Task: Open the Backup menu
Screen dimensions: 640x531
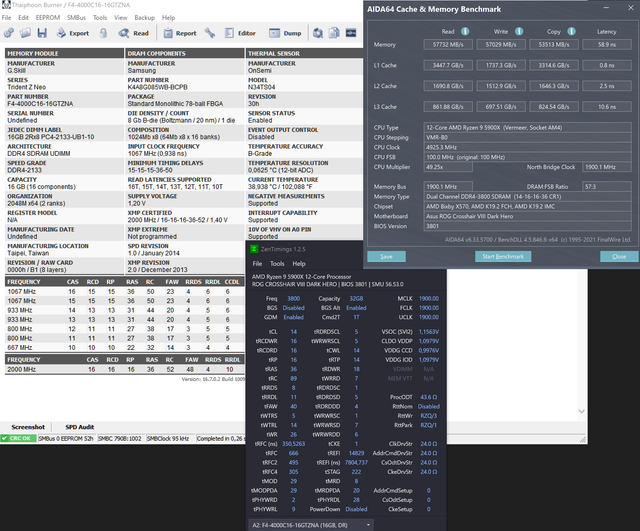Action: pyautogui.click(x=144, y=18)
